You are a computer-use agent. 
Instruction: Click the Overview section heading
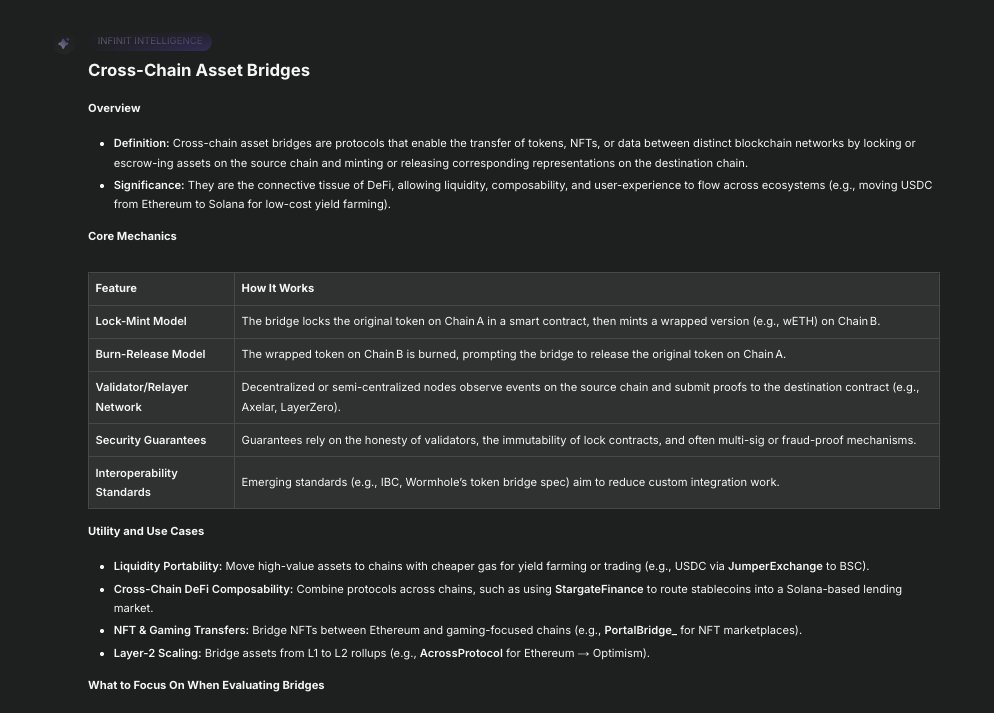(x=114, y=108)
